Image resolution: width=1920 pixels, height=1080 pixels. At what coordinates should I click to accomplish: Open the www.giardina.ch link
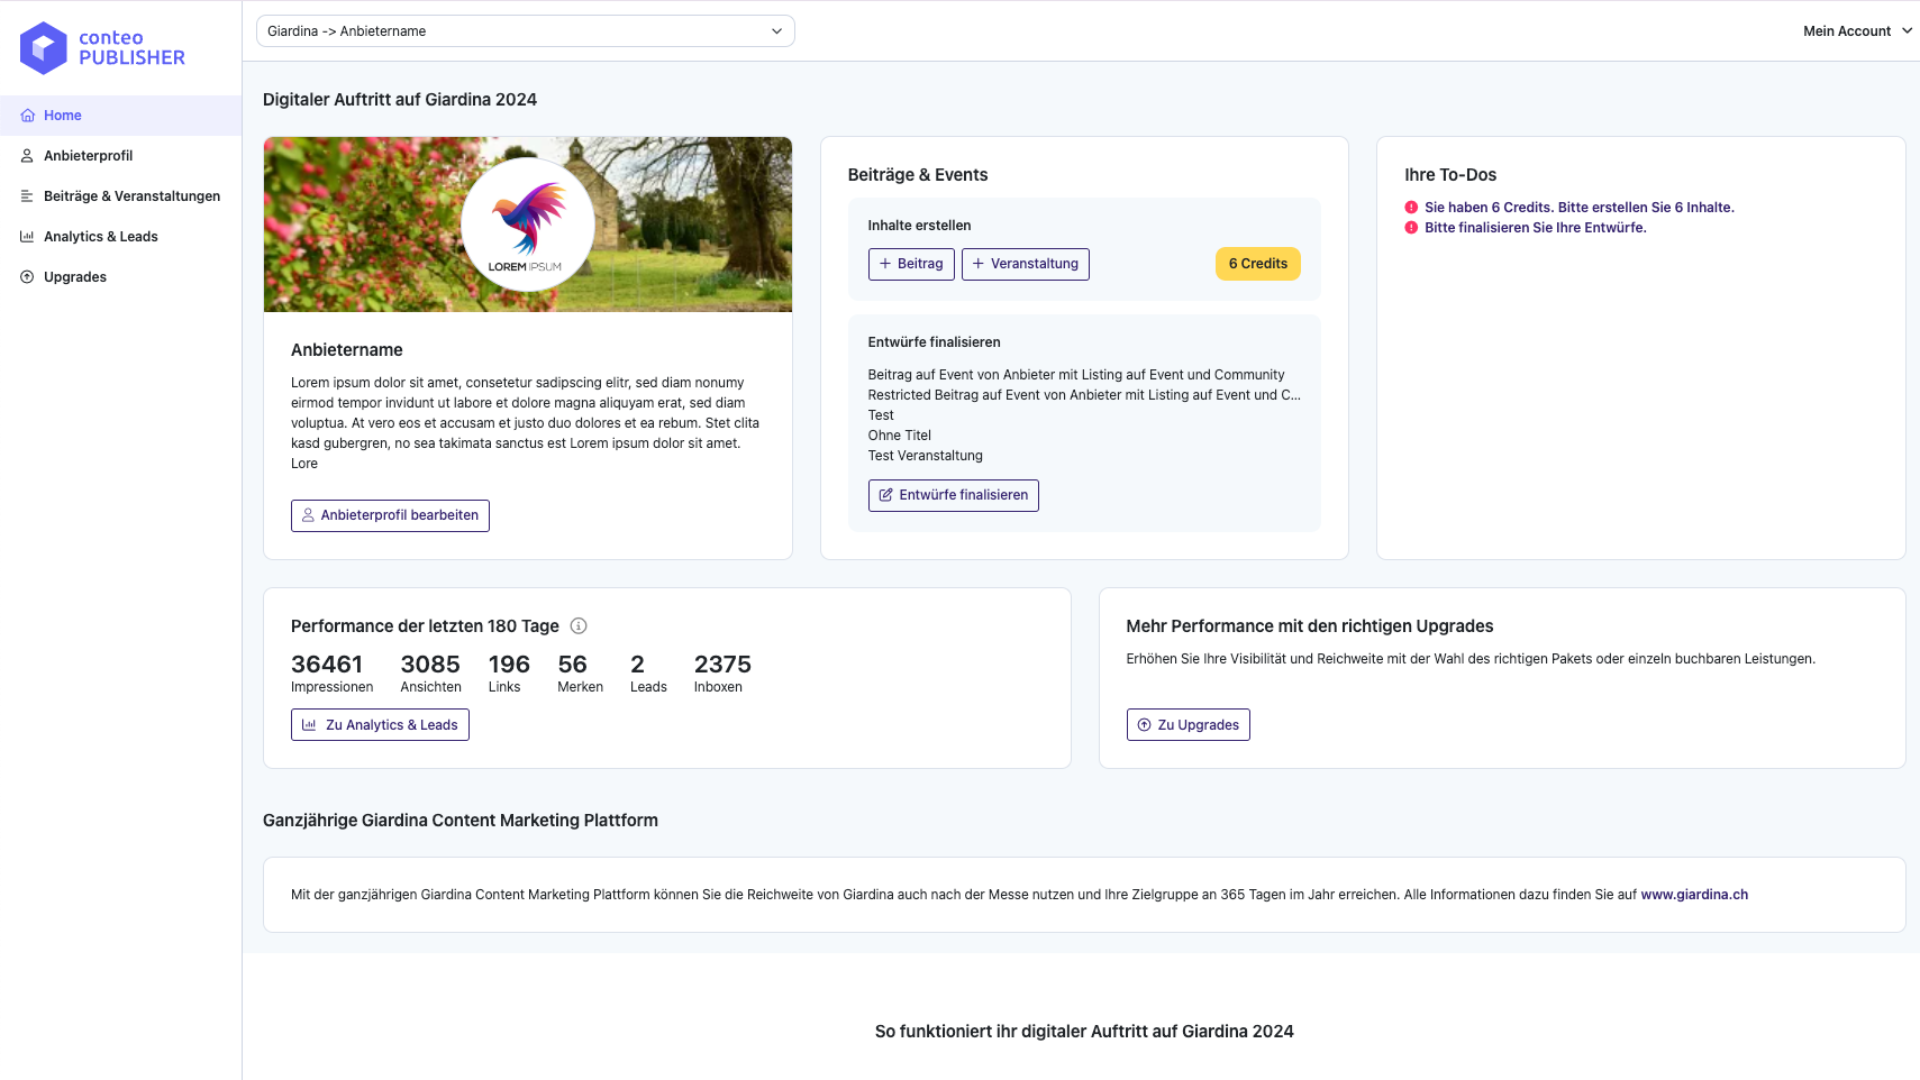point(1694,895)
